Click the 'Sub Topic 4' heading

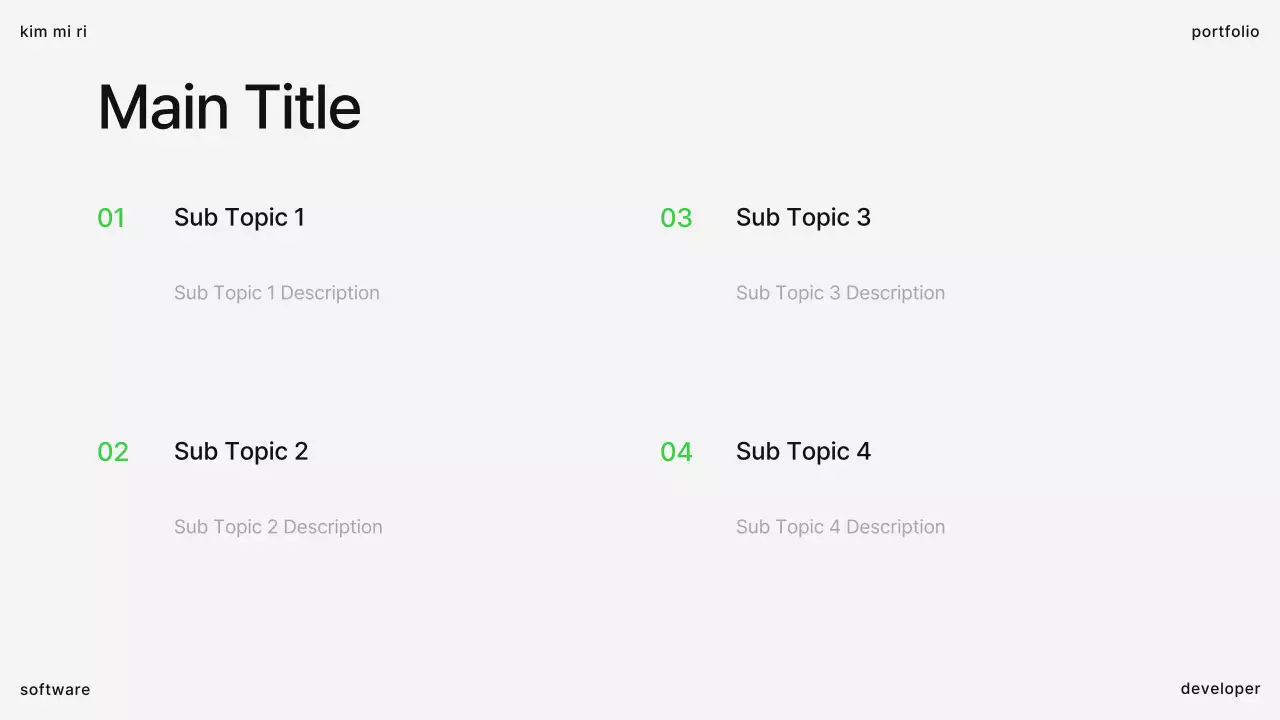[x=803, y=451]
